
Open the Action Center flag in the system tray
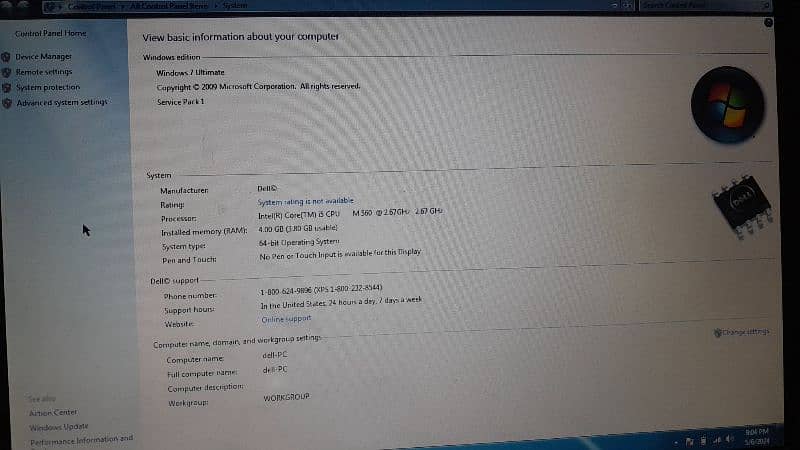pos(689,441)
